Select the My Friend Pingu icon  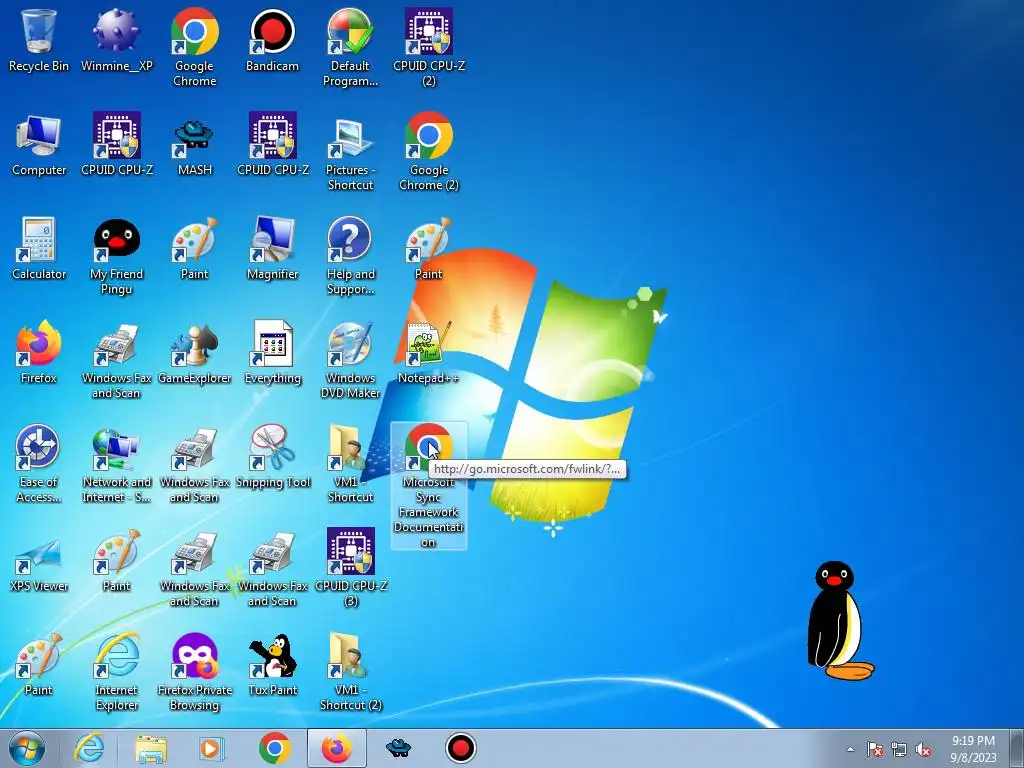[x=116, y=256]
